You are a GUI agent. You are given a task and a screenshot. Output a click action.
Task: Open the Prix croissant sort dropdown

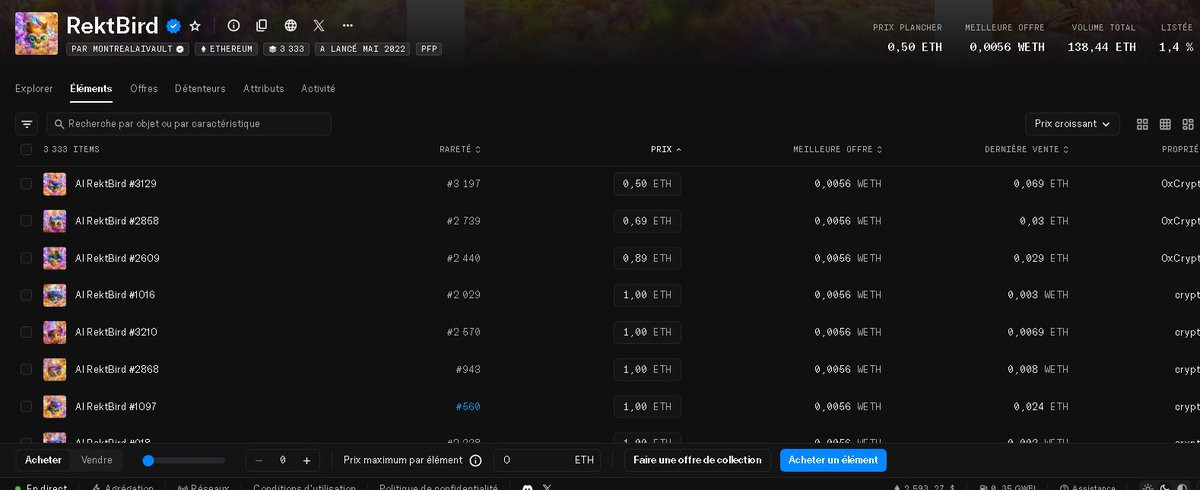pyautogui.click(x=1072, y=124)
